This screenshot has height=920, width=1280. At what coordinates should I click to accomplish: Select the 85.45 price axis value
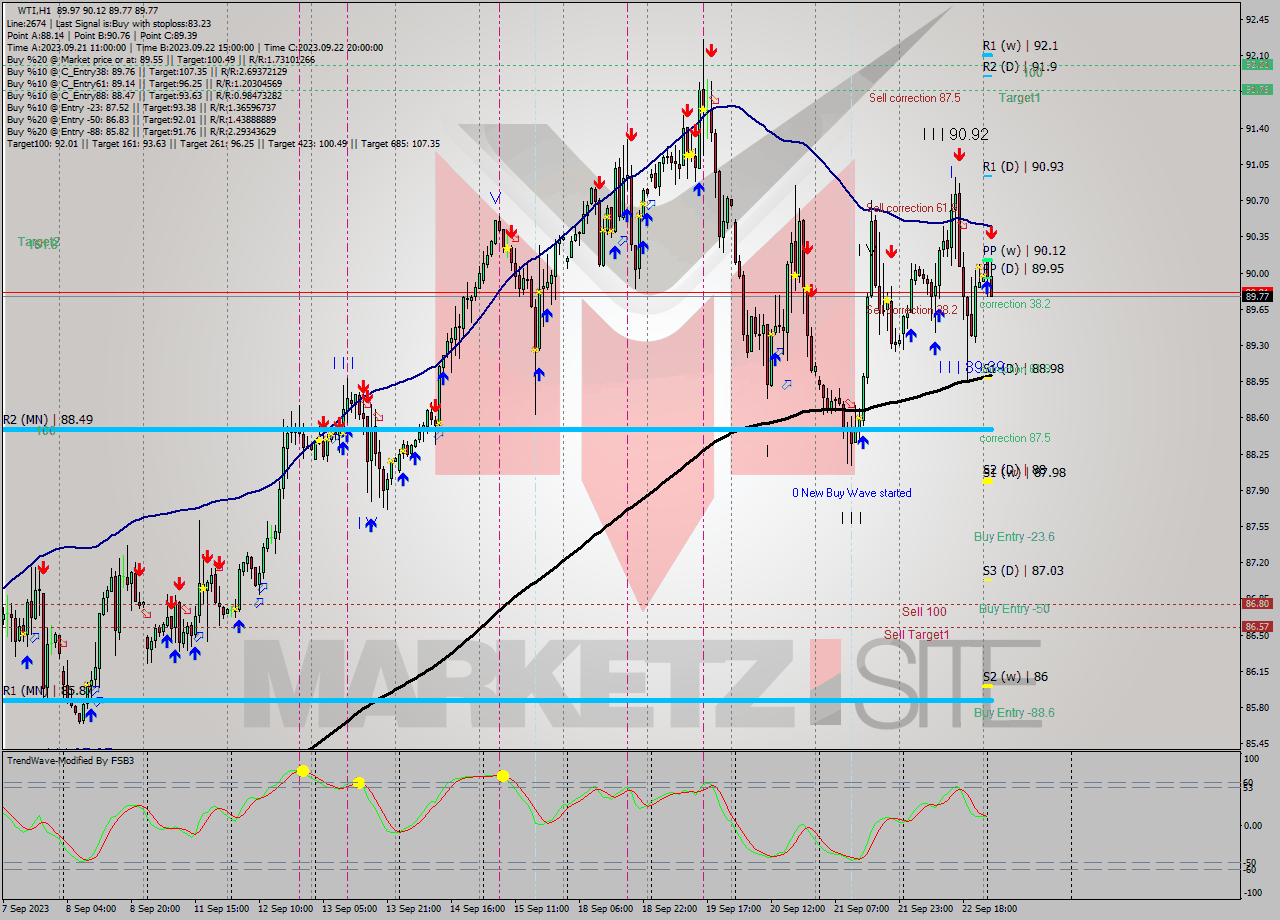tap(1258, 744)
